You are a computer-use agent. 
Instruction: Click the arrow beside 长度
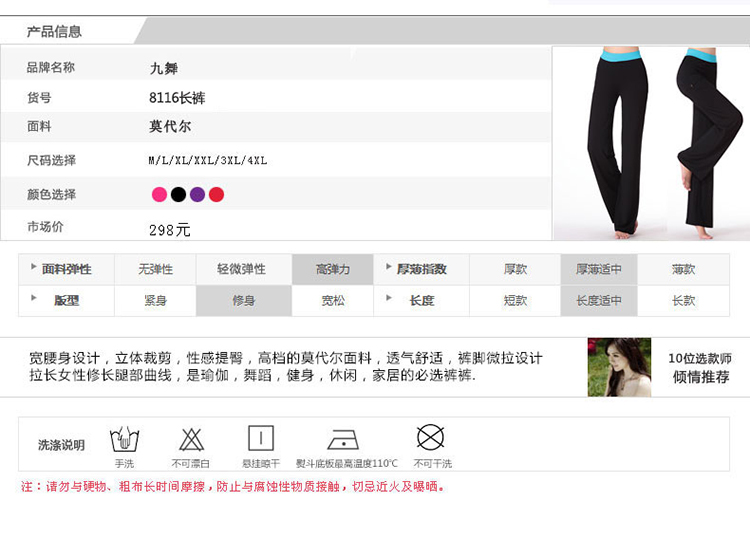pyautogui.click(x=389, y=297)
